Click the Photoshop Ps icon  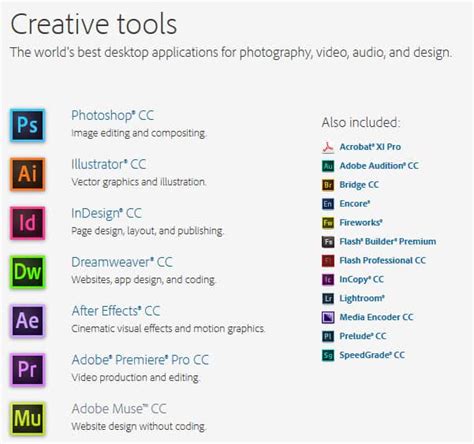[x=27, y=125]
